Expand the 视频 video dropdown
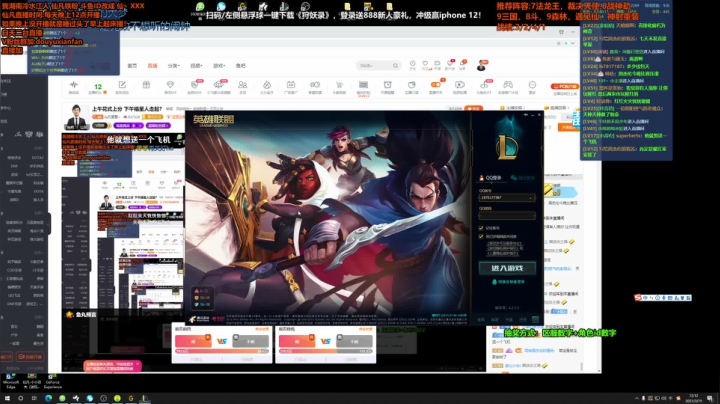Viewport: 720px width, 404px height. pyautogui.click(x=197, y=66)
